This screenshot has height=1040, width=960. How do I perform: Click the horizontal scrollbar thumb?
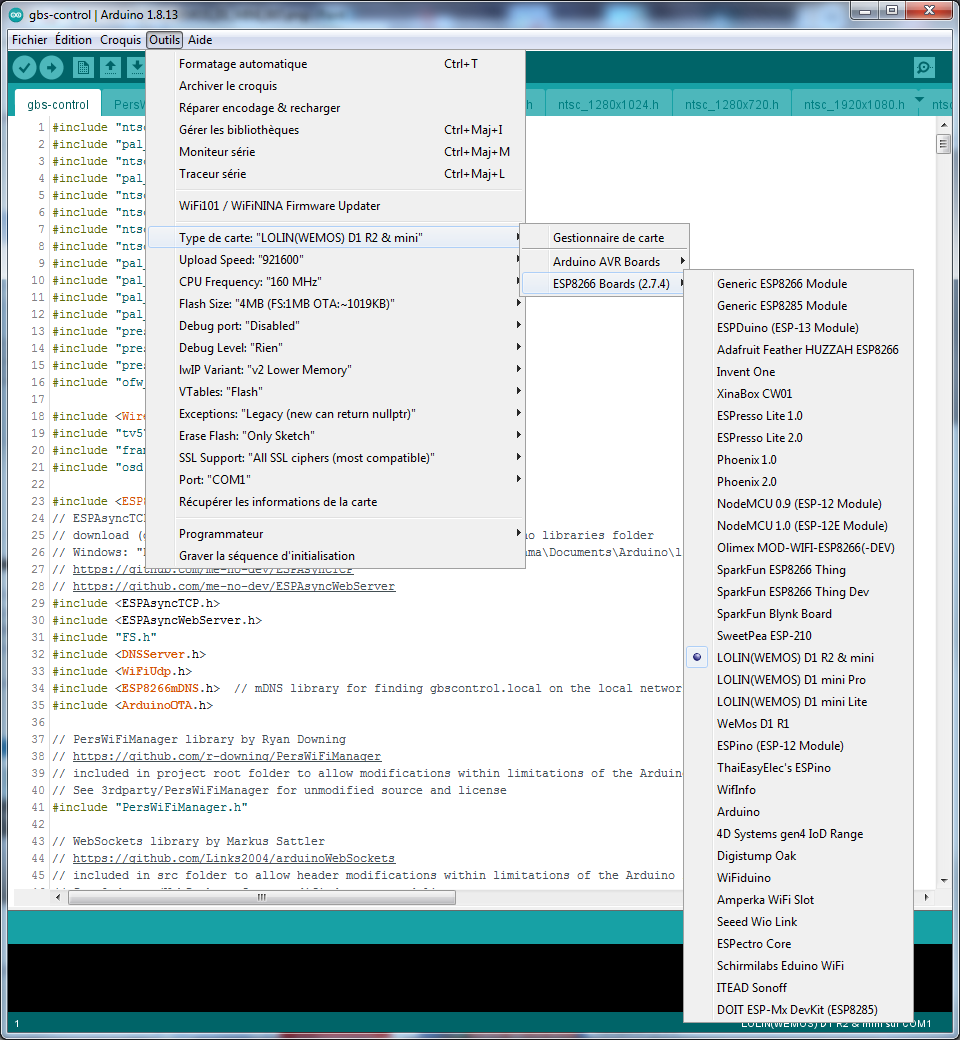point(262,897)
